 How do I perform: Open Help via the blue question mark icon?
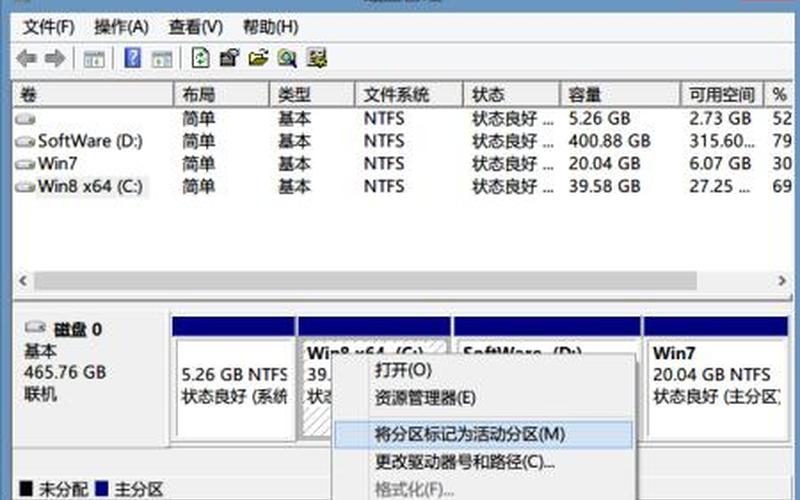coord(133,58)
